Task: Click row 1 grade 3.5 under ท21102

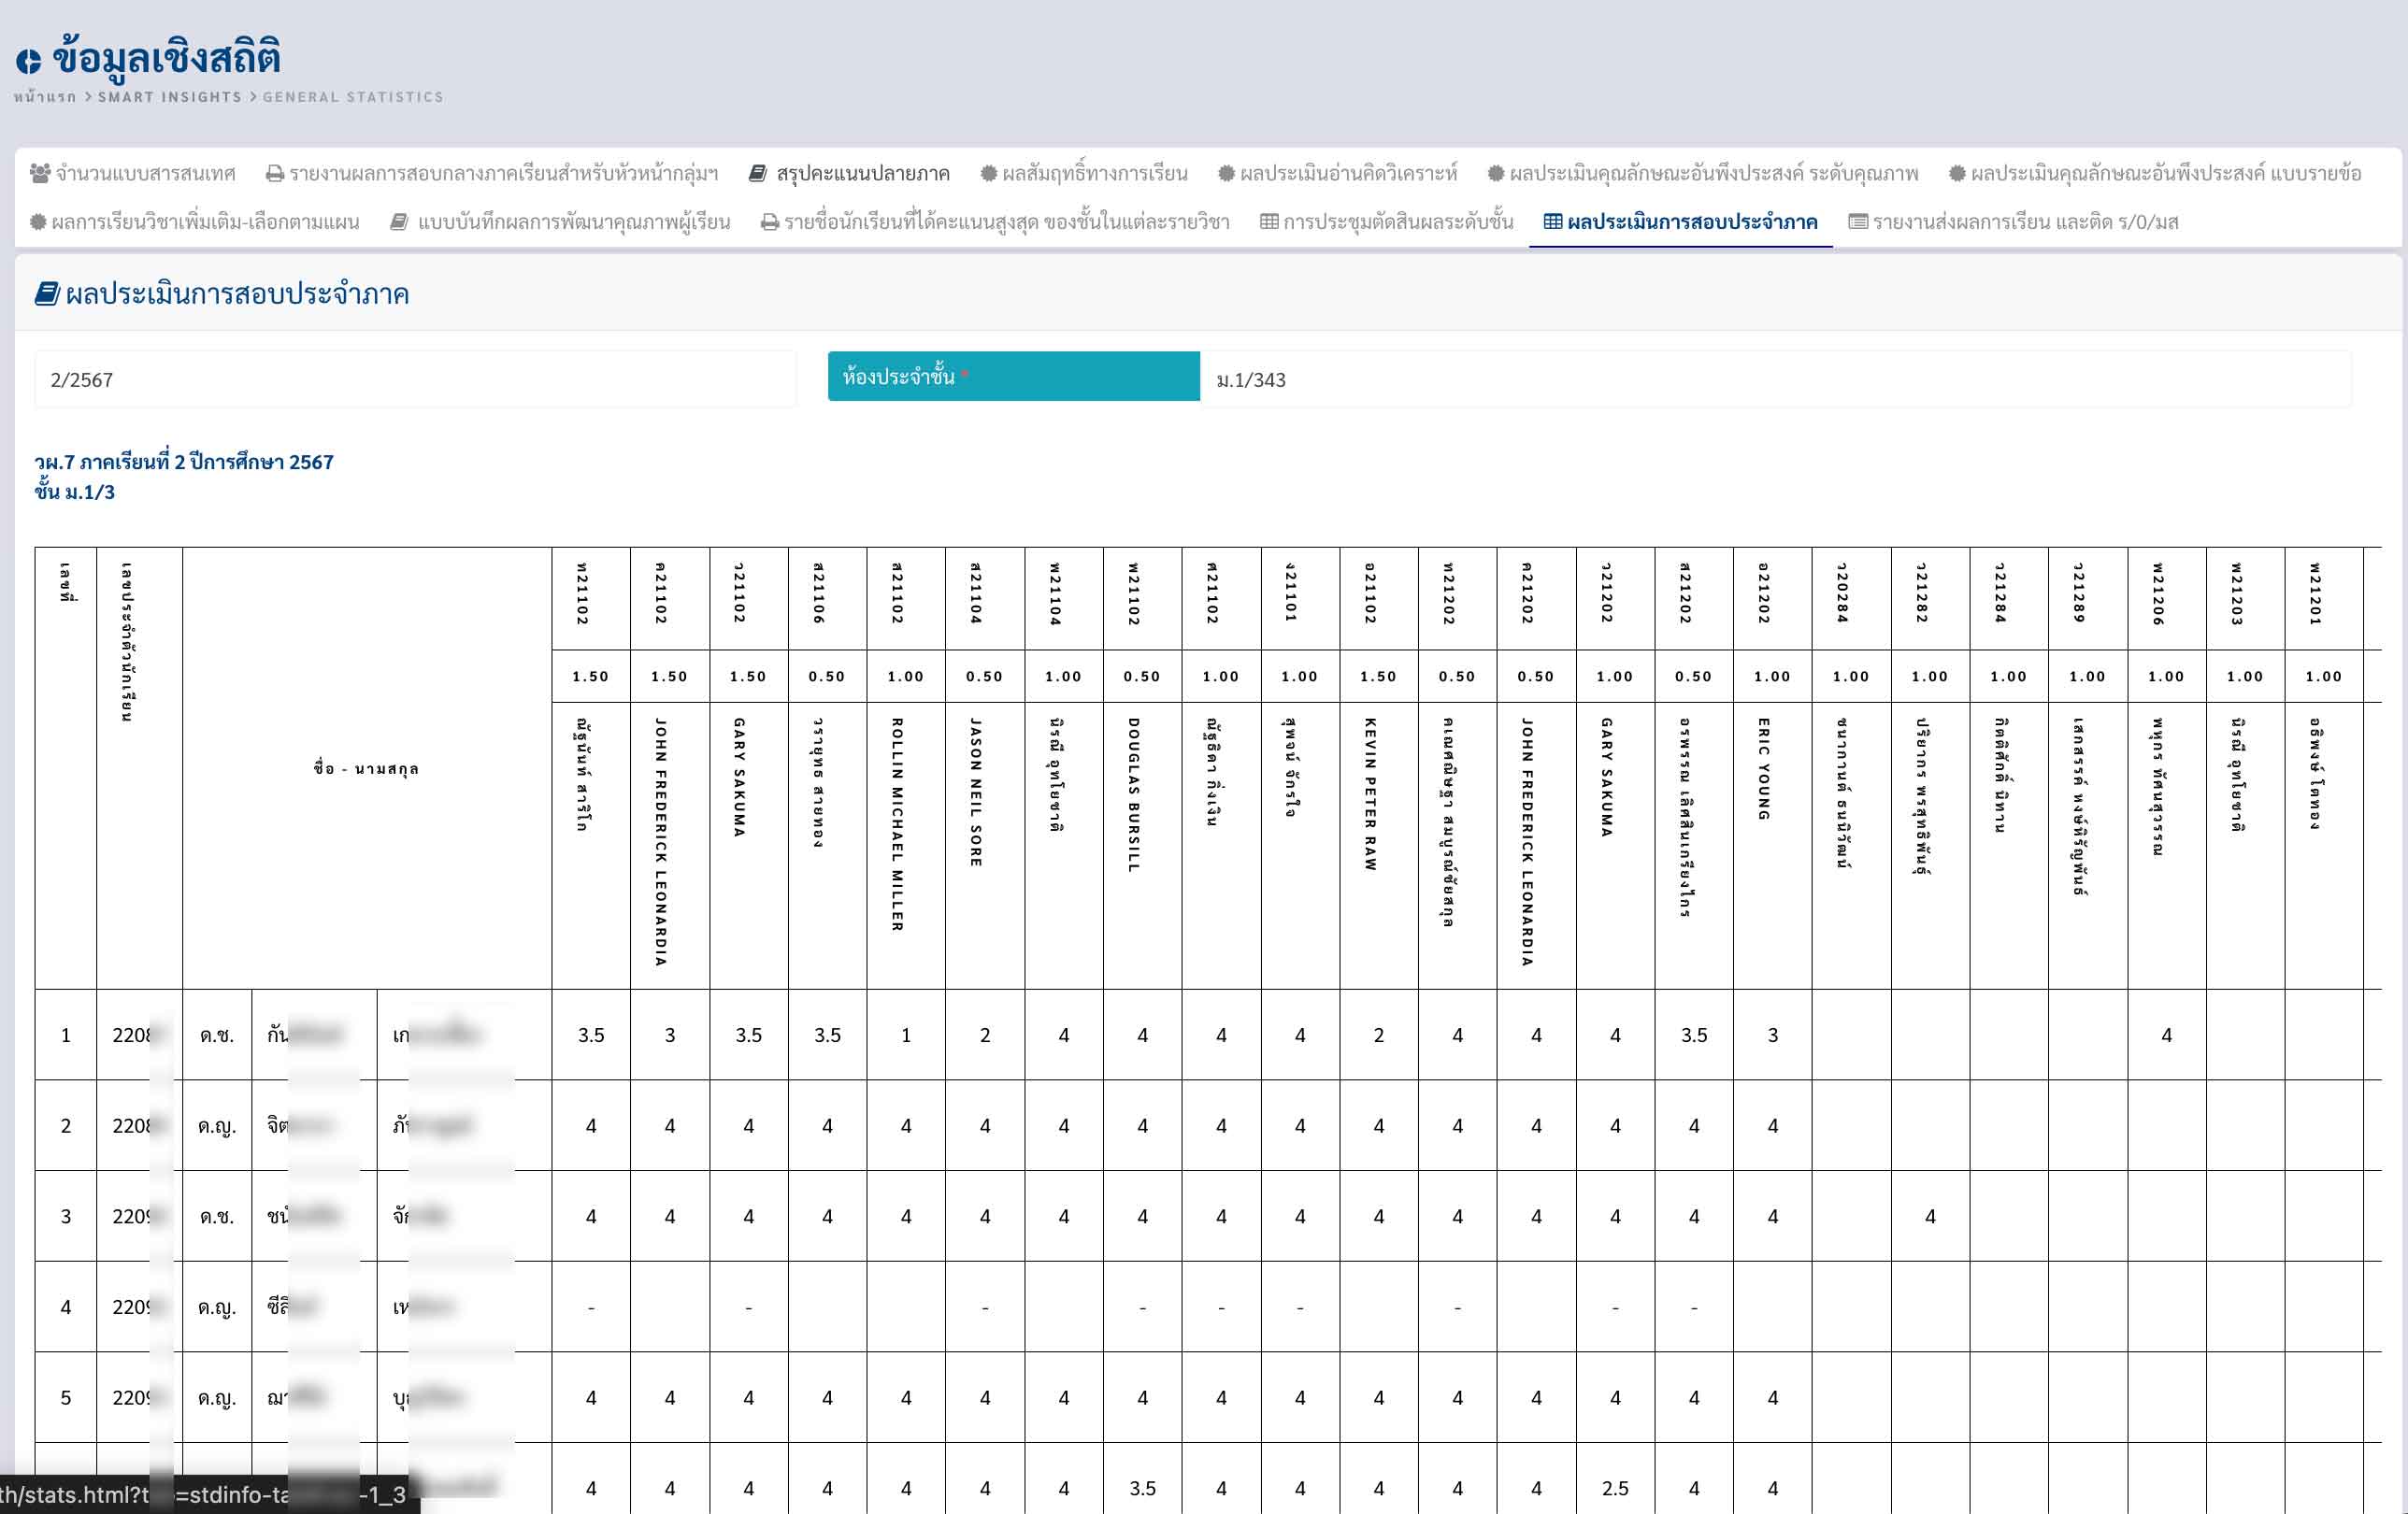Action: pyautogui.click(x=591, y=1035)
